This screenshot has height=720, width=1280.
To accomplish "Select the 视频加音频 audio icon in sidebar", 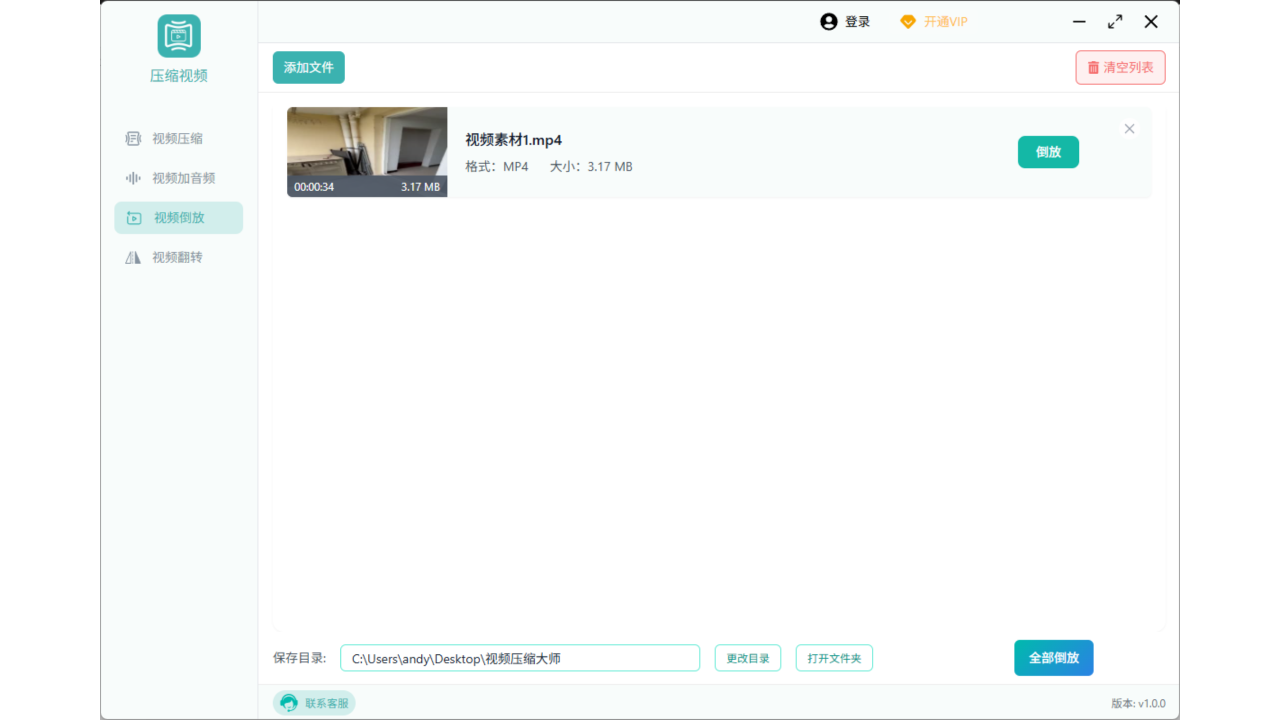I will point(133,178).
